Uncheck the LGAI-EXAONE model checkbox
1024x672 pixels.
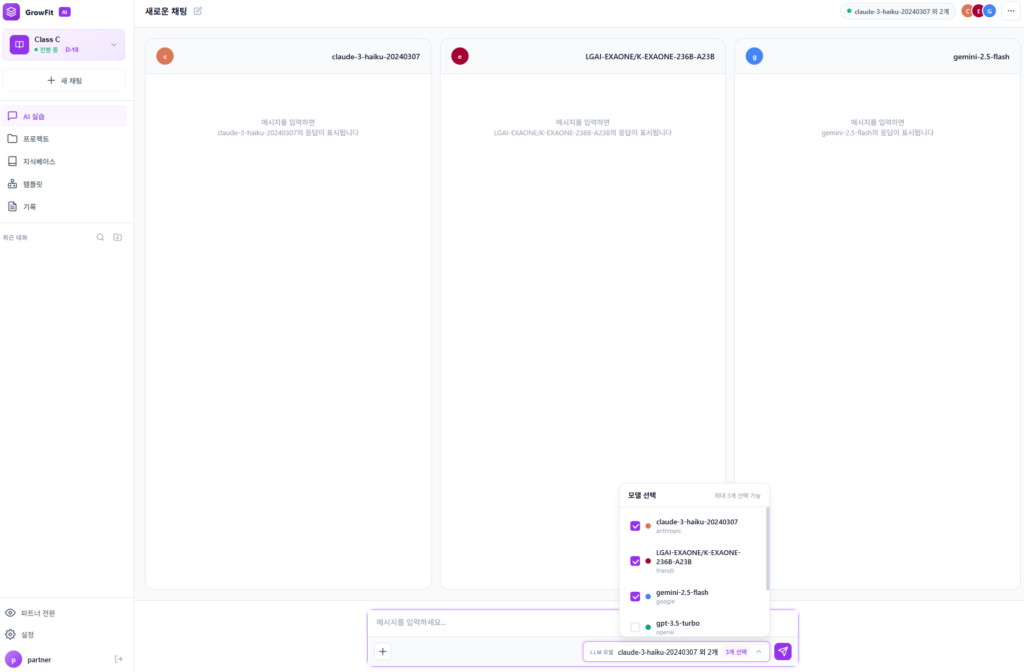(x=635, y=561)
